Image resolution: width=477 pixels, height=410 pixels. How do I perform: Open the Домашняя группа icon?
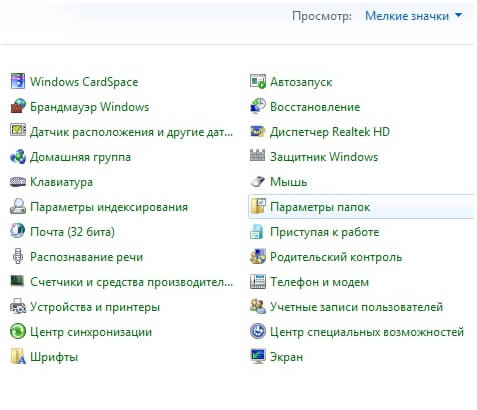point(18,157)
